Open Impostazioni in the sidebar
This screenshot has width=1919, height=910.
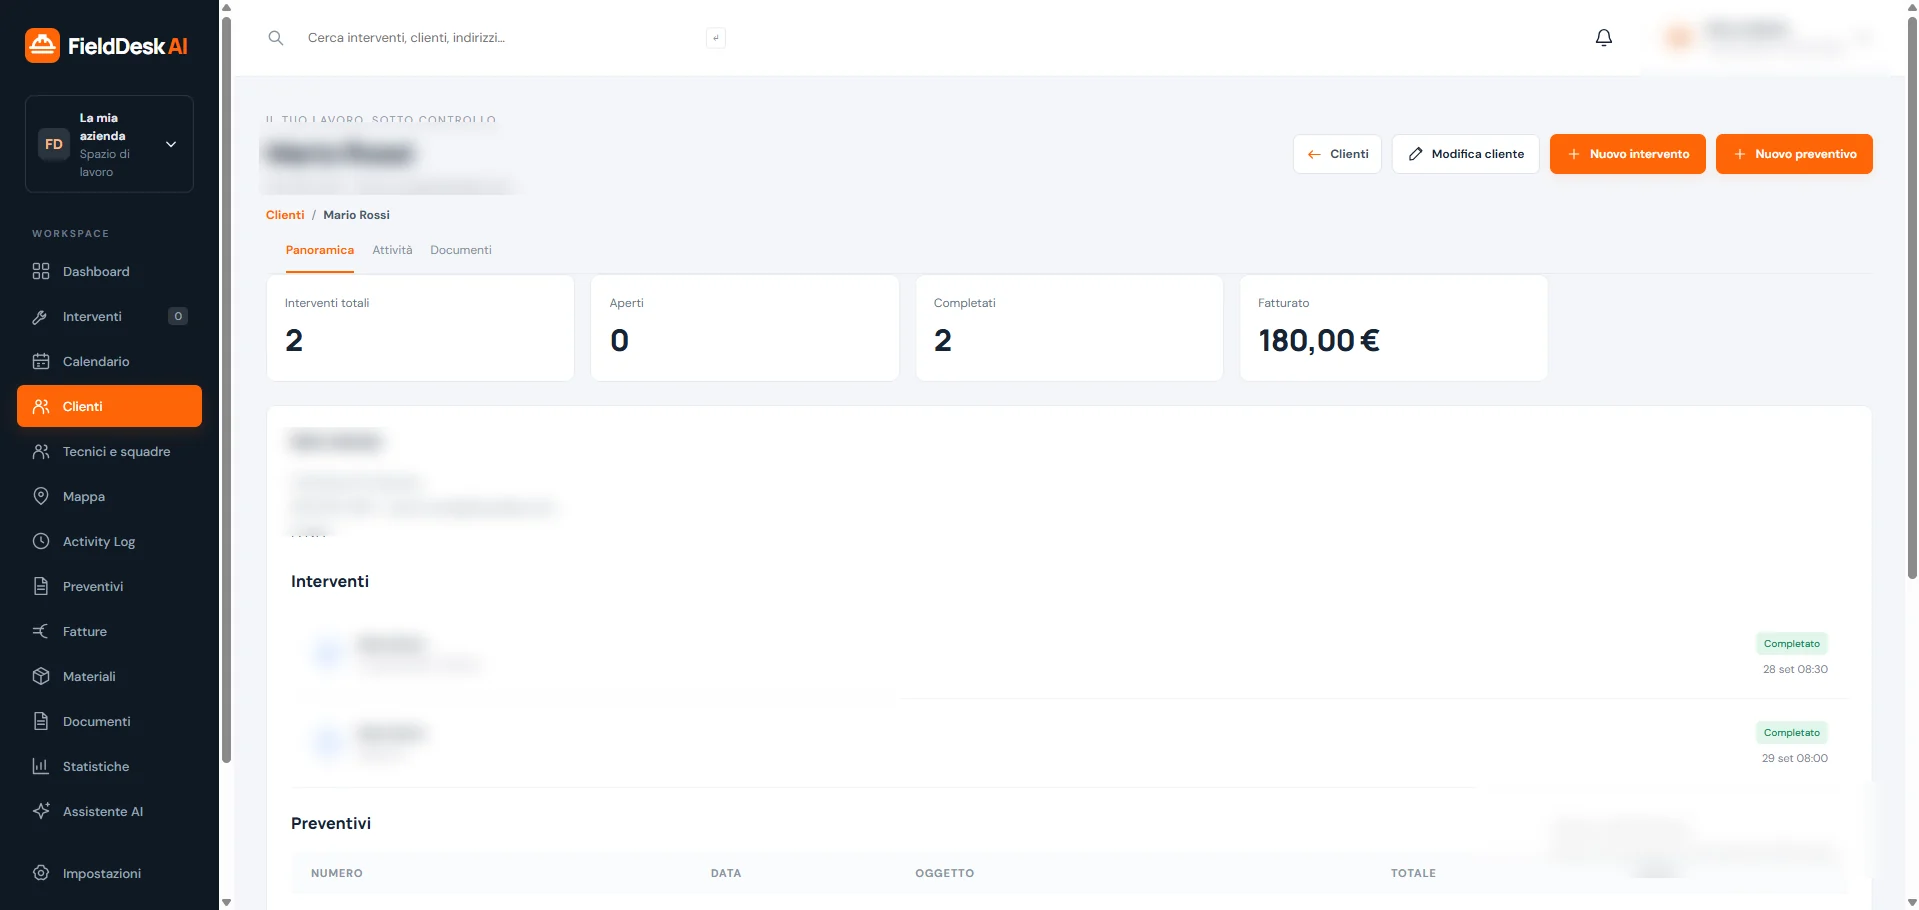[x=109, y=873]
